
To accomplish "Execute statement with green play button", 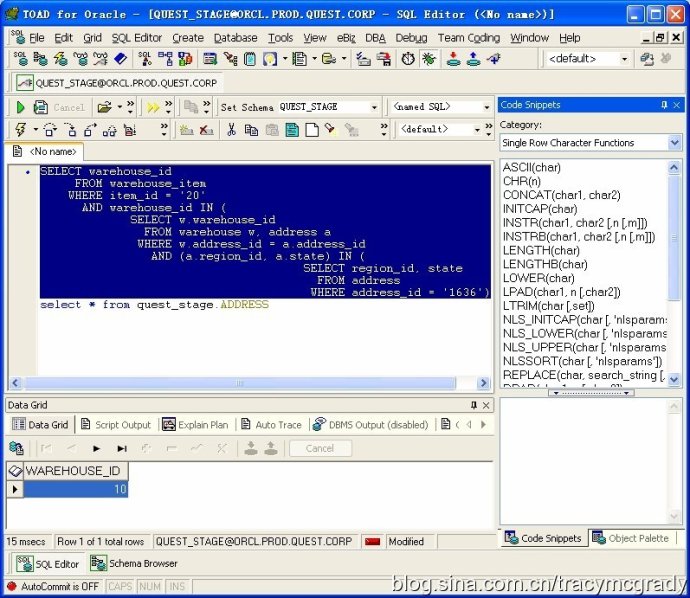I will [20, 107].
